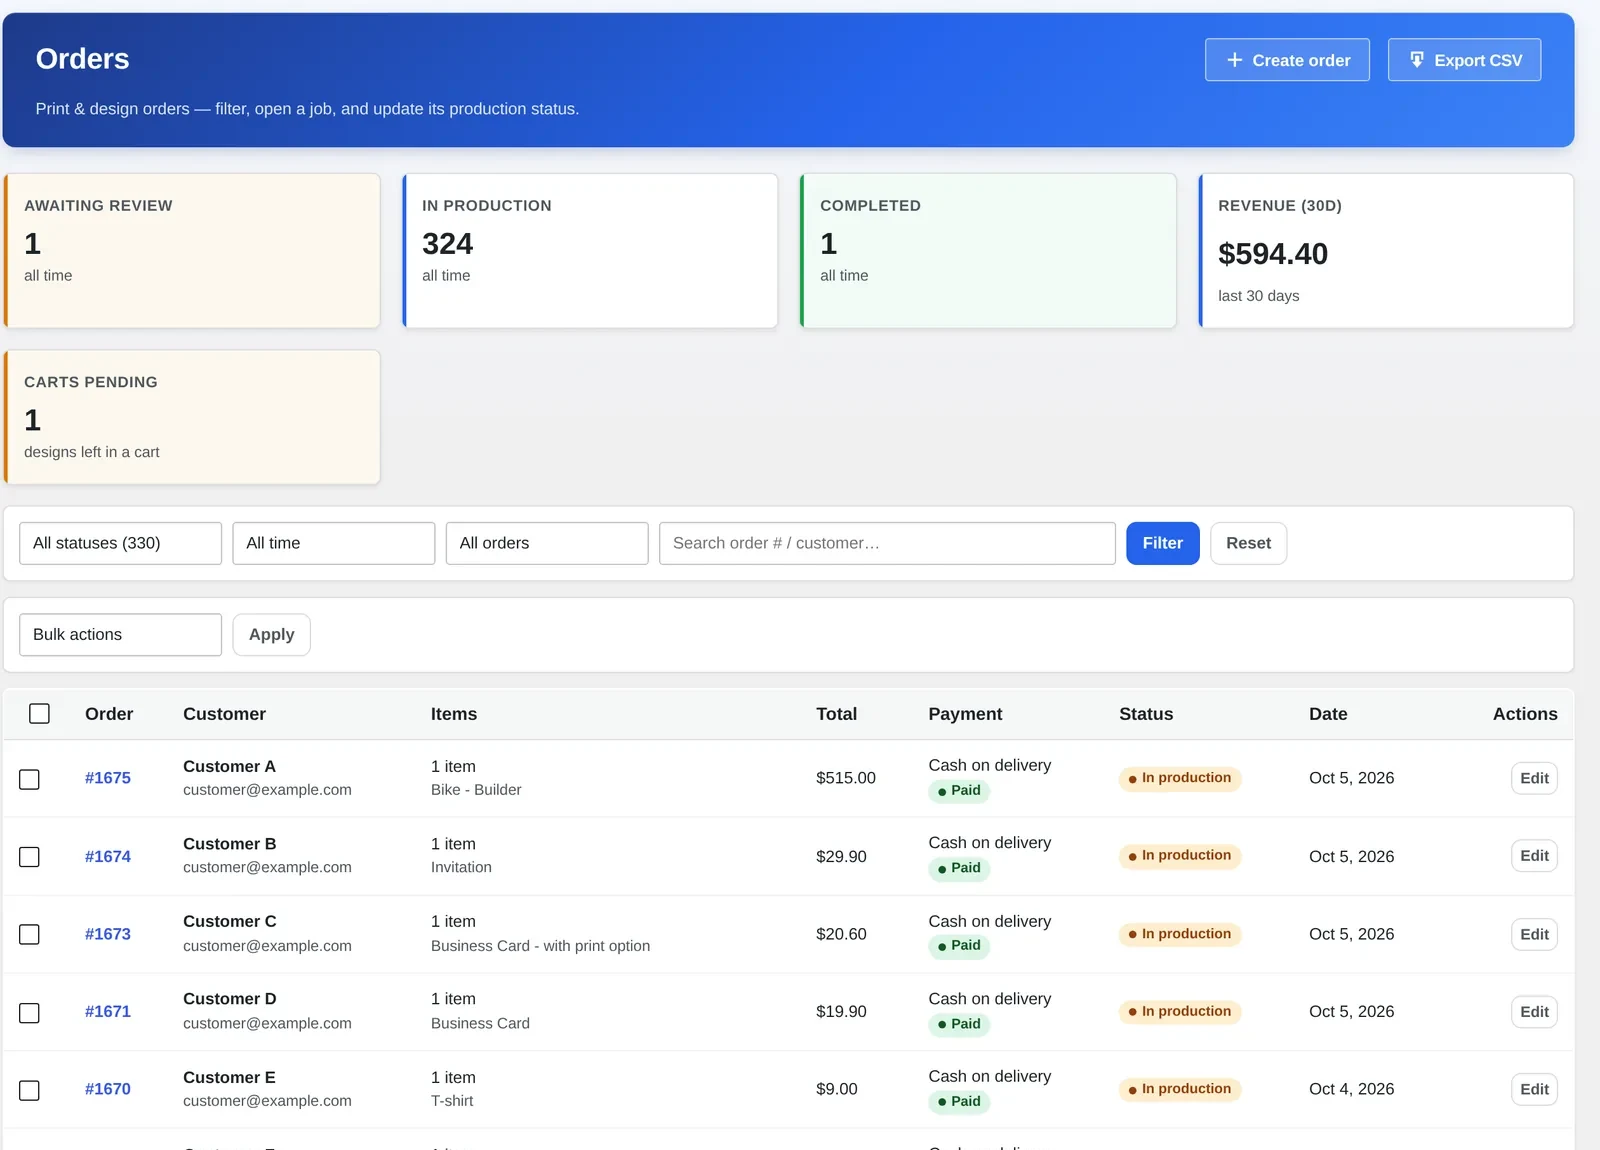1600x1150 pixels.
Task: Click the Customer C name
Action: click(x=229, y=921)
